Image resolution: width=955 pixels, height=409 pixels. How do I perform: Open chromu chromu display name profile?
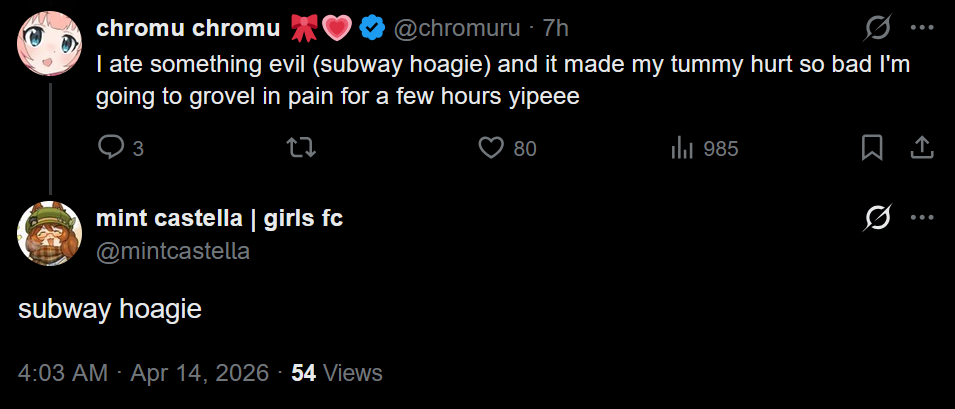(188, 28)
